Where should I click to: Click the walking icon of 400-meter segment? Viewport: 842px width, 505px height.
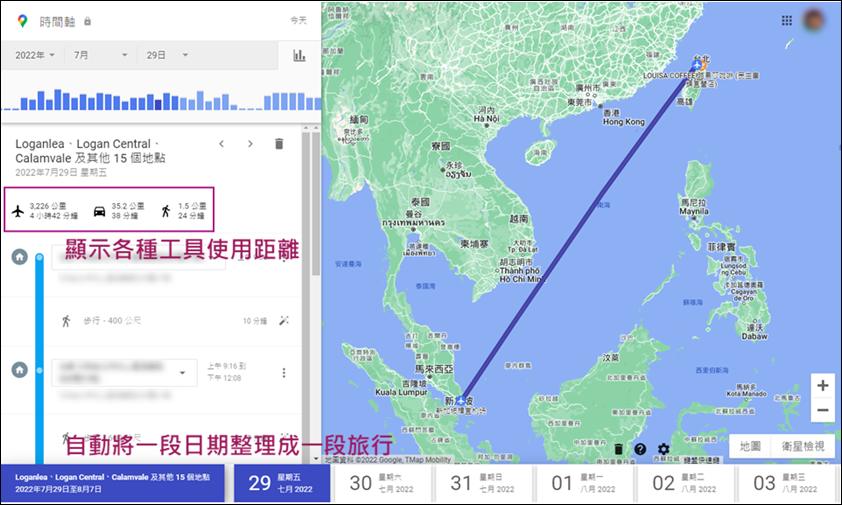66,321
